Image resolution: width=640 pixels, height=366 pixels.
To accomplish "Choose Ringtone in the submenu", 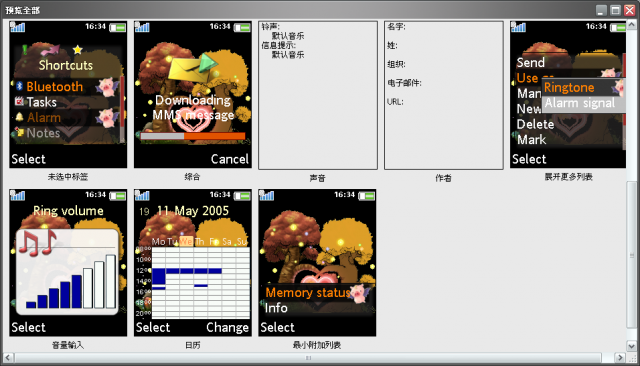I will 569,87.
